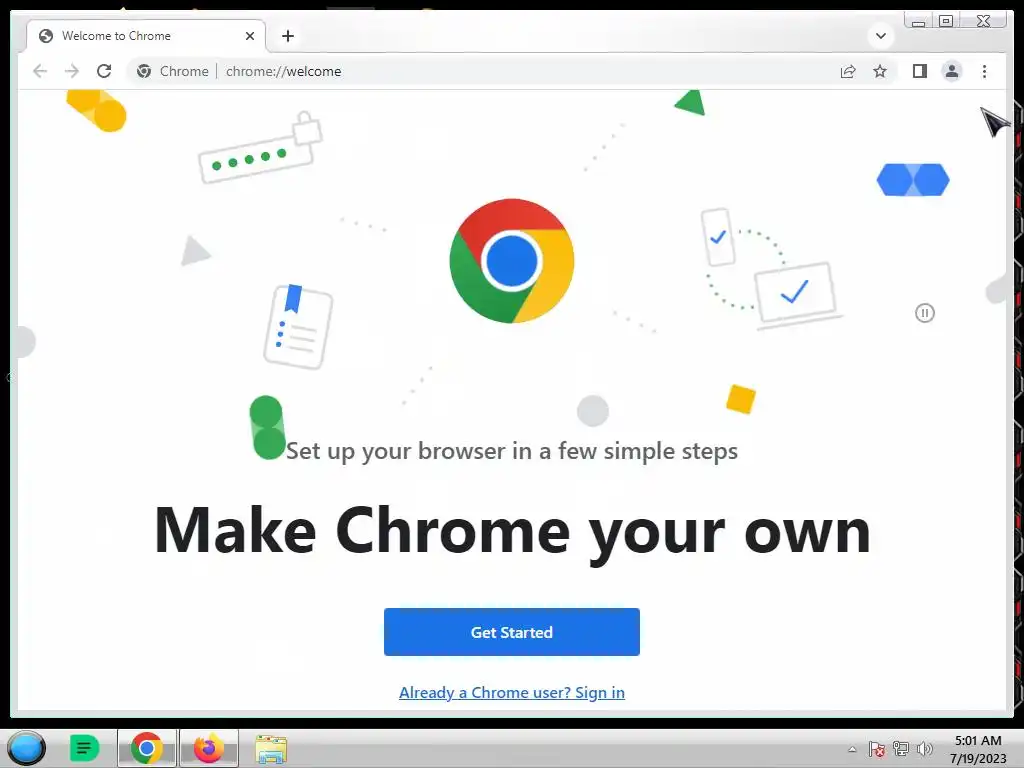This screenshot has height=768, width=1024.
Task: Click the network tray icon
Action: point(901,749)
